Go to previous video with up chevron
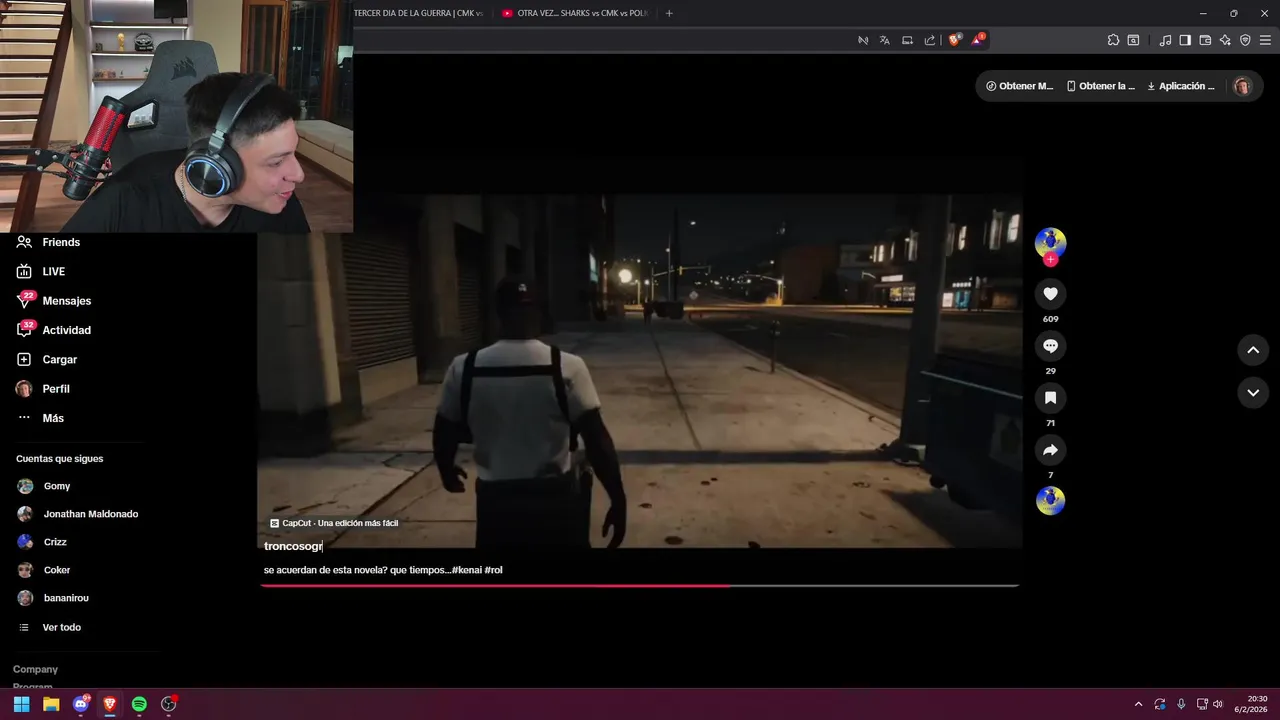This screenshot has width=1280, height=720. [x=1253, y=350]
